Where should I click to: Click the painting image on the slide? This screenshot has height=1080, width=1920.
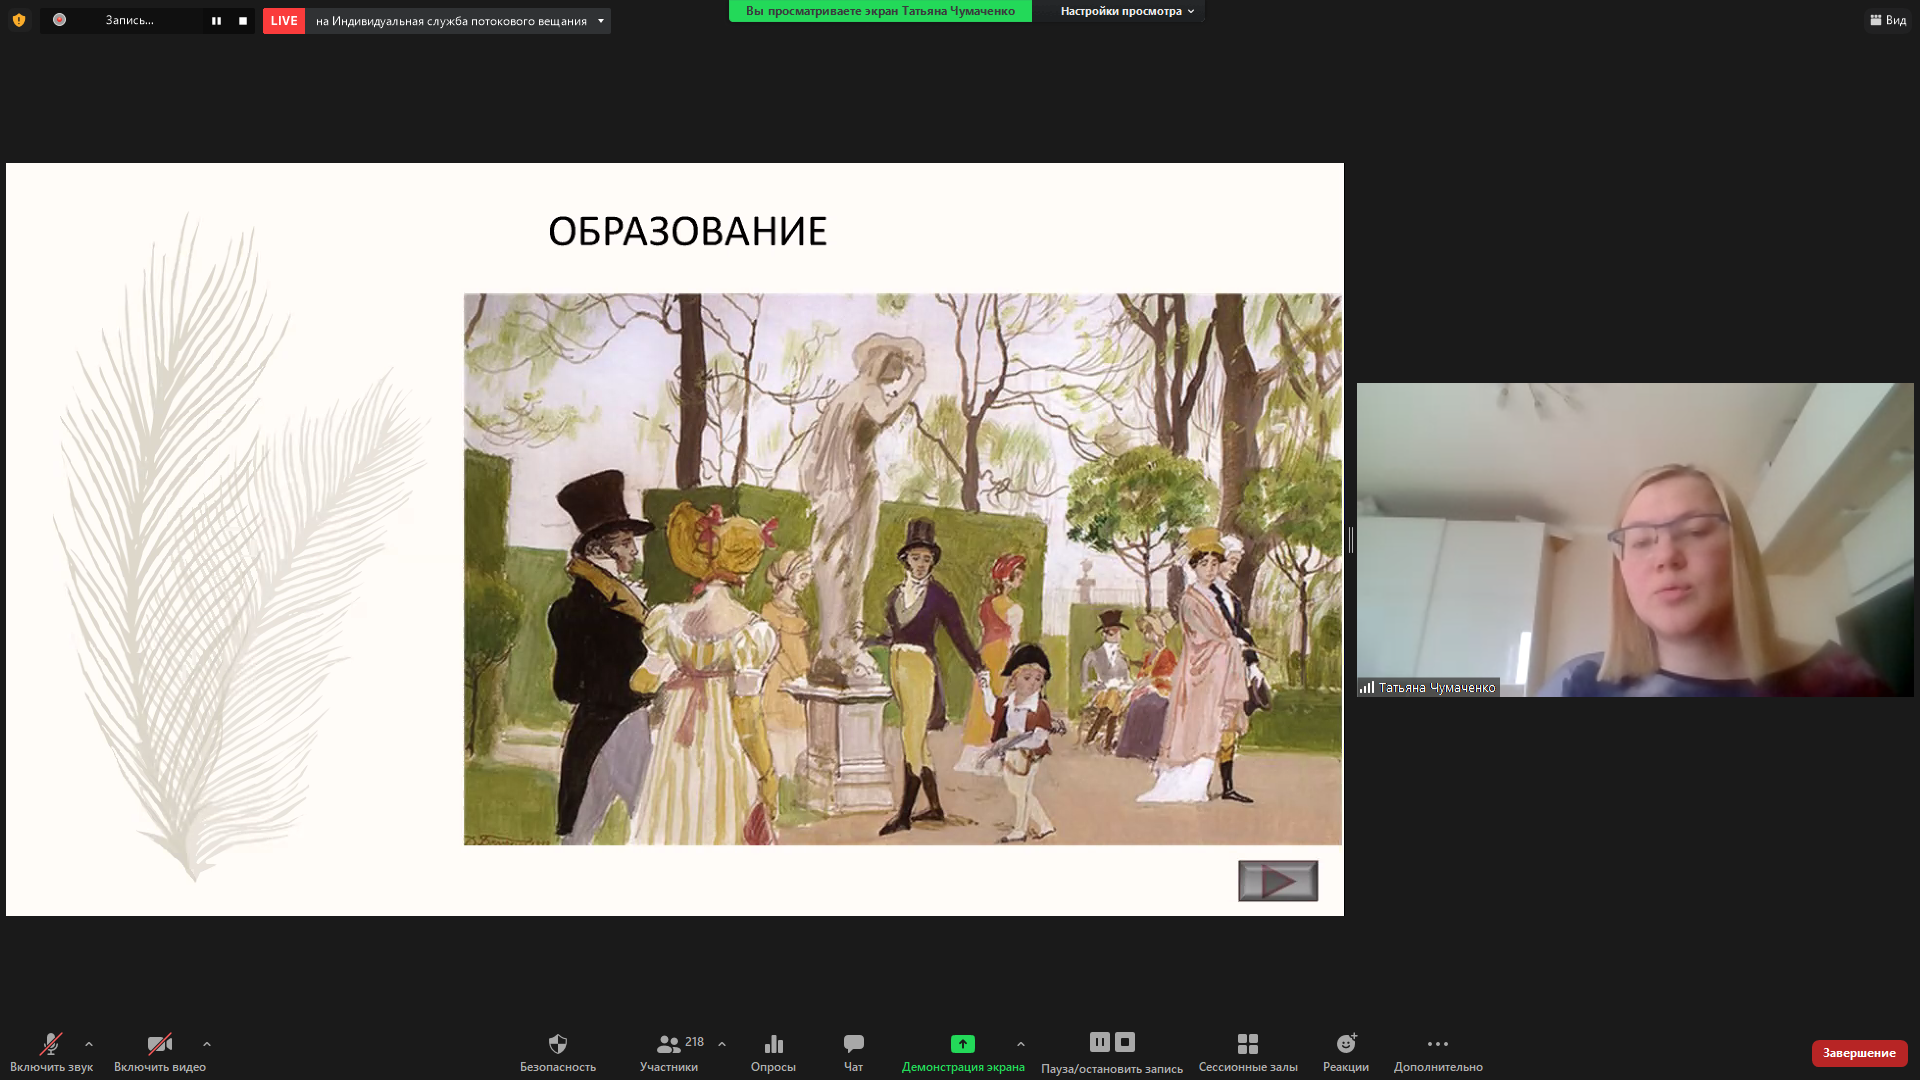[x=903, y=569]
